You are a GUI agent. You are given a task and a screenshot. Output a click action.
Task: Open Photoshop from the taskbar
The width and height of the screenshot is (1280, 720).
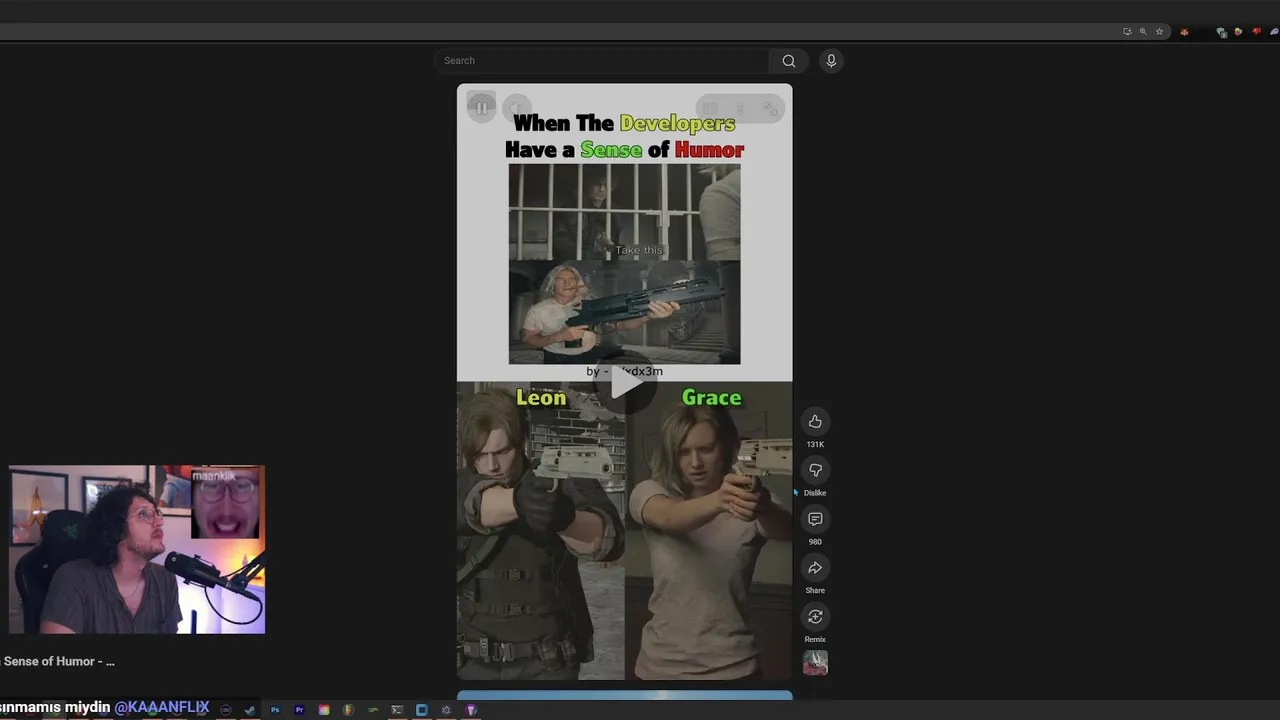pyautogui.click(x=275, y=710)
